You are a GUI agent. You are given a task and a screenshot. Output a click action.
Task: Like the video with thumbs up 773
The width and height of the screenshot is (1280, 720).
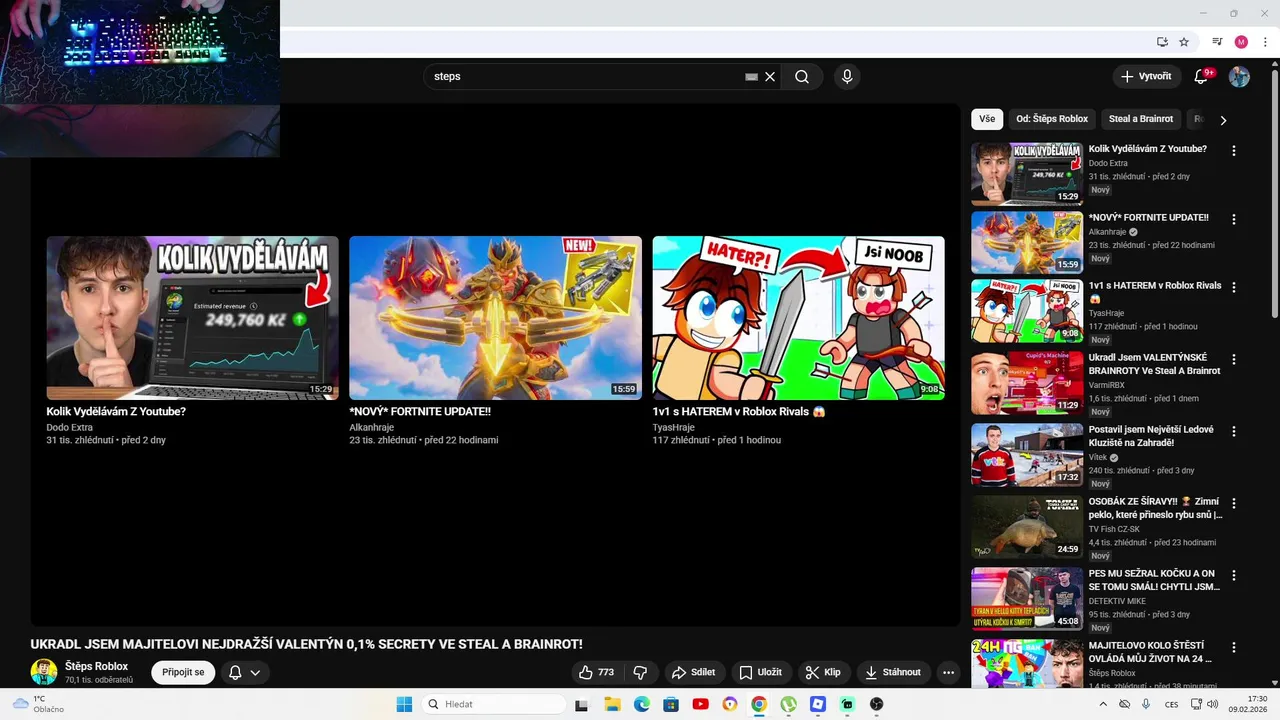[596, 672]
